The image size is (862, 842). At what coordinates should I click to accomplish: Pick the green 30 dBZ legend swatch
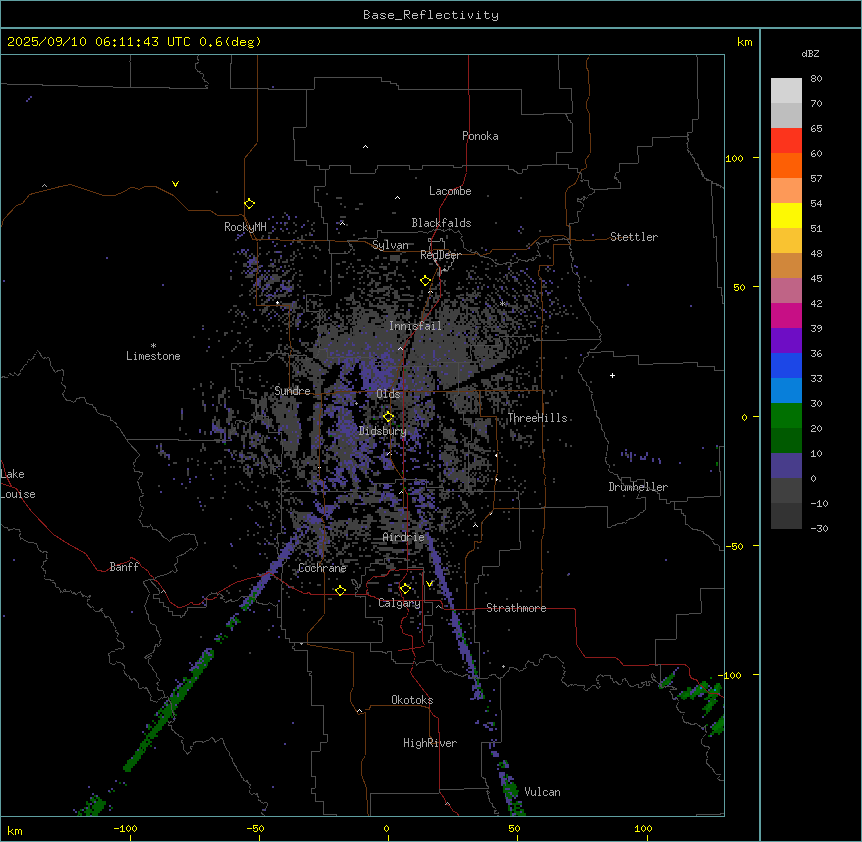786,416
